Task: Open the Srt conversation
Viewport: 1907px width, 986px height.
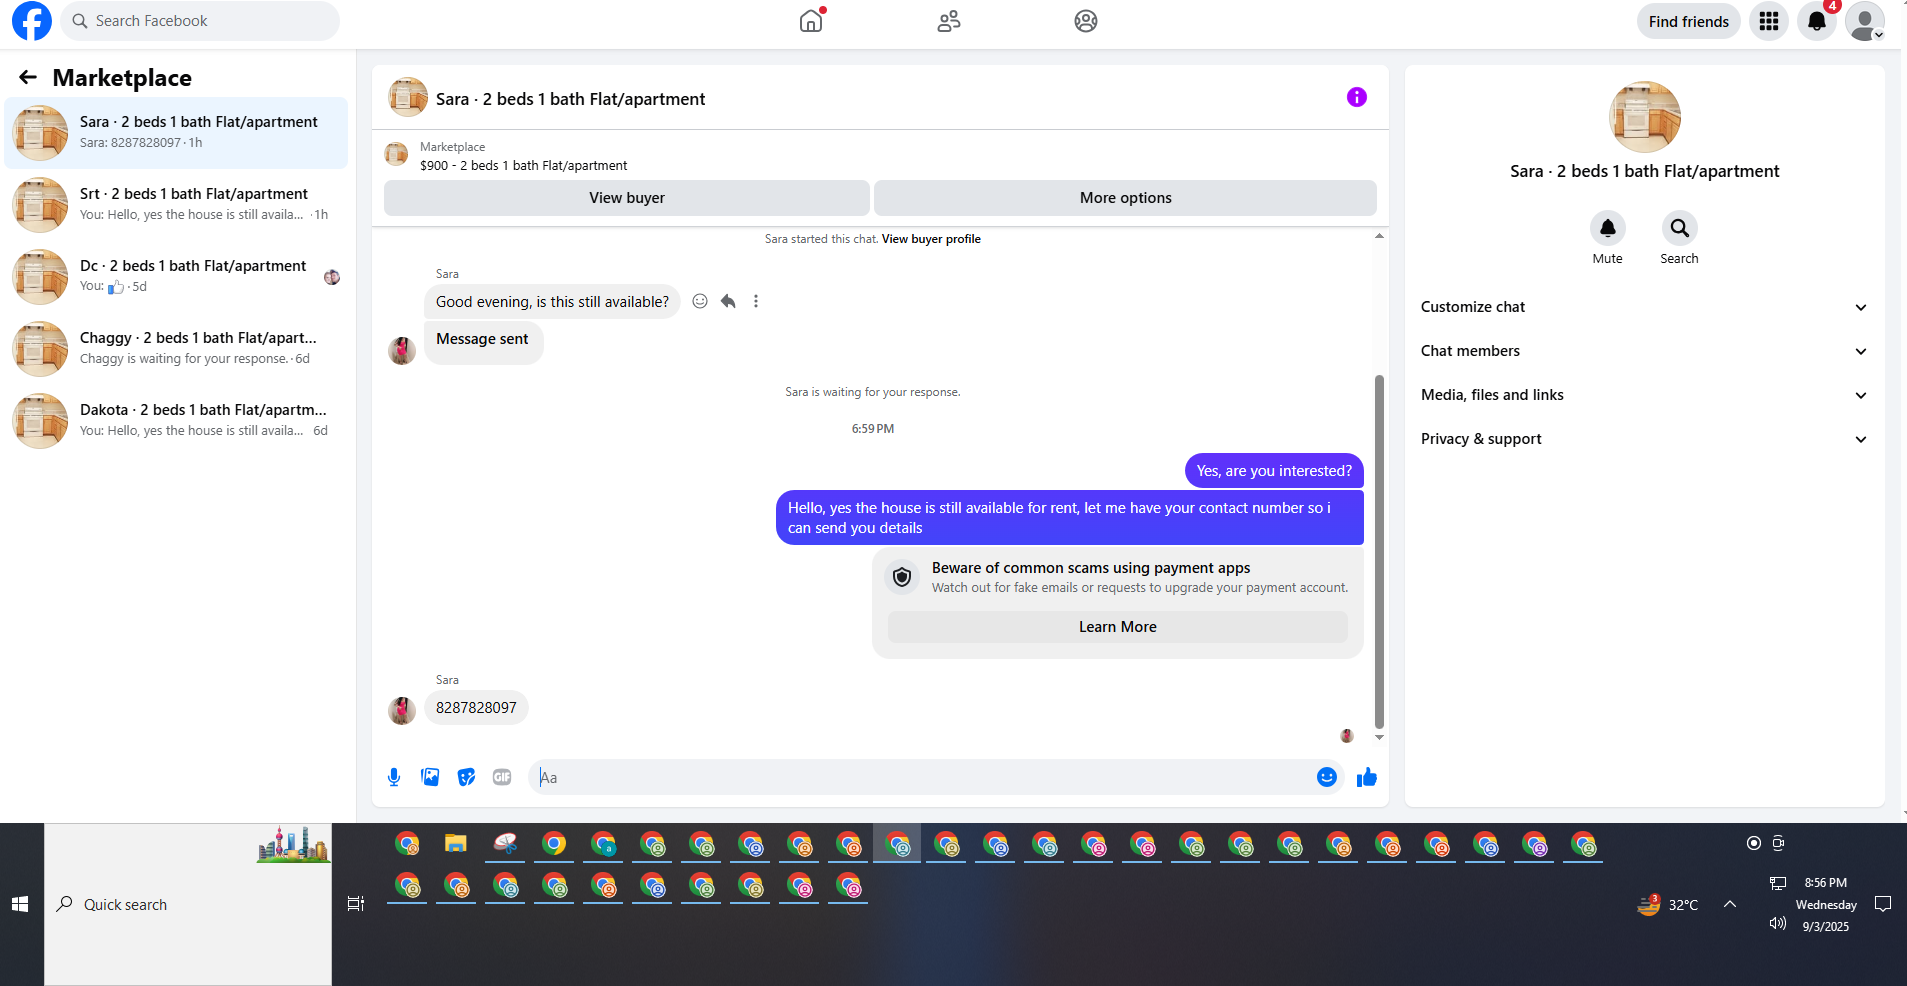Action: coord(177,205)
